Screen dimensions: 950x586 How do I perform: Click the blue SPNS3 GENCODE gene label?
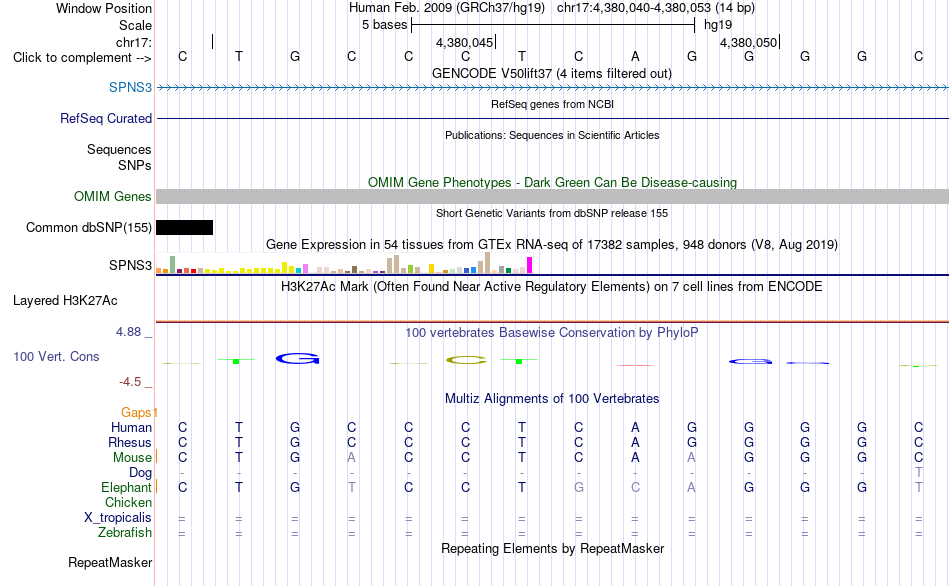coord(130,87)
